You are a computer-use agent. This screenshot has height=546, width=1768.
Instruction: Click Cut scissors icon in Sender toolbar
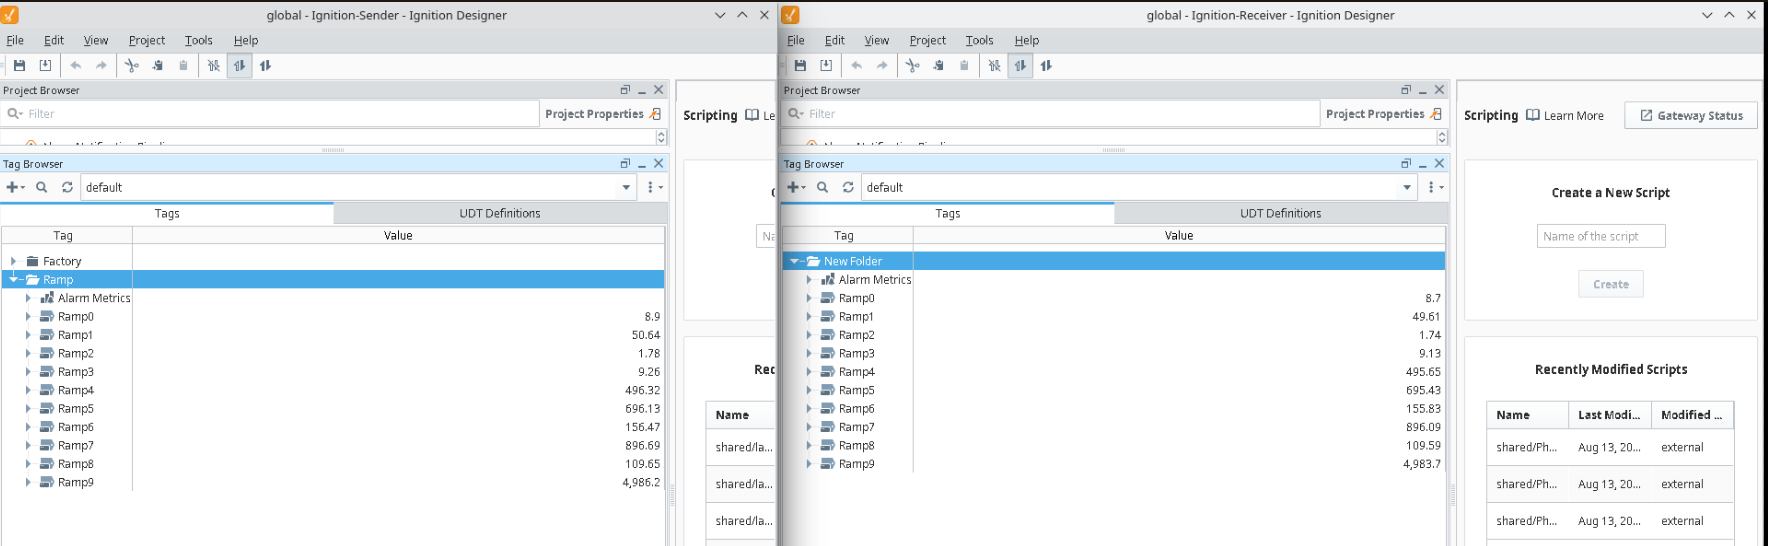click(132, 66)
